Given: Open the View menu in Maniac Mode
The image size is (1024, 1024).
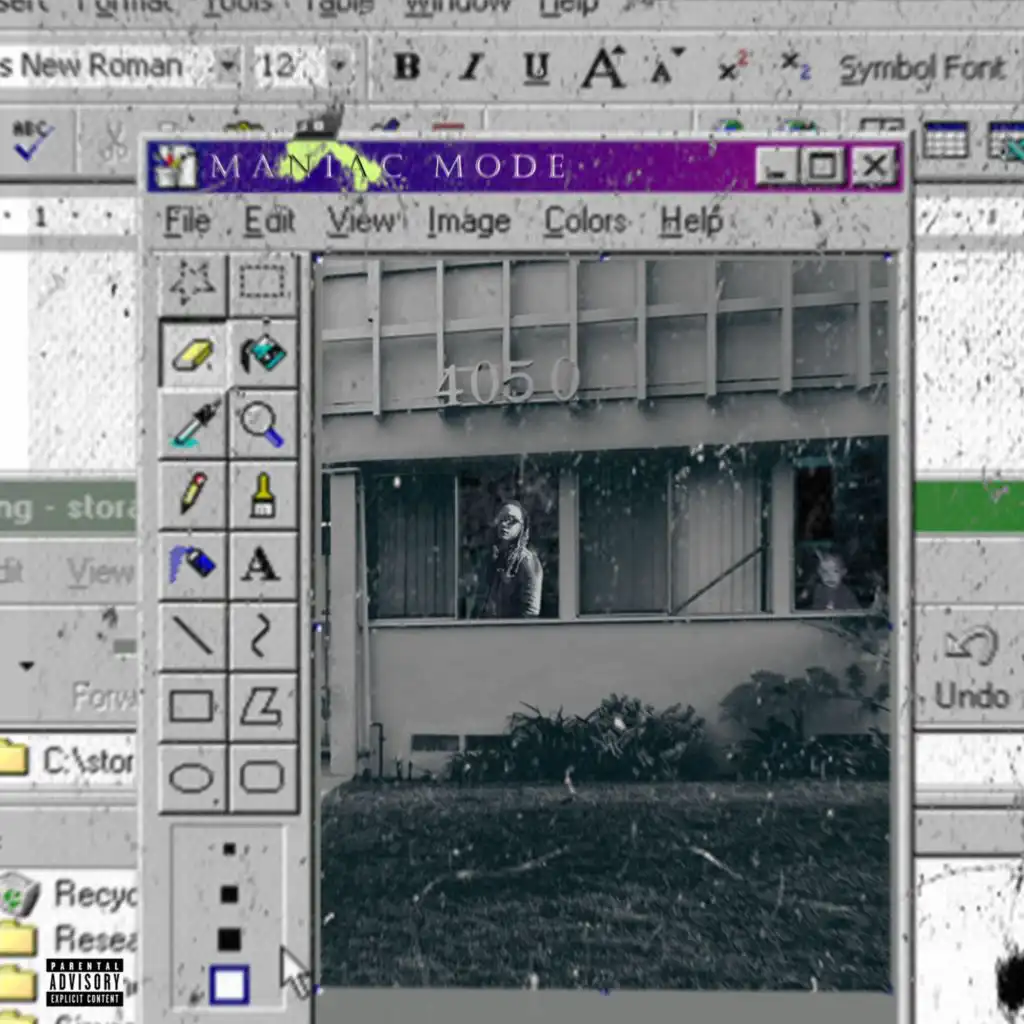Looking at the screenshot, I should coord(361,221).
